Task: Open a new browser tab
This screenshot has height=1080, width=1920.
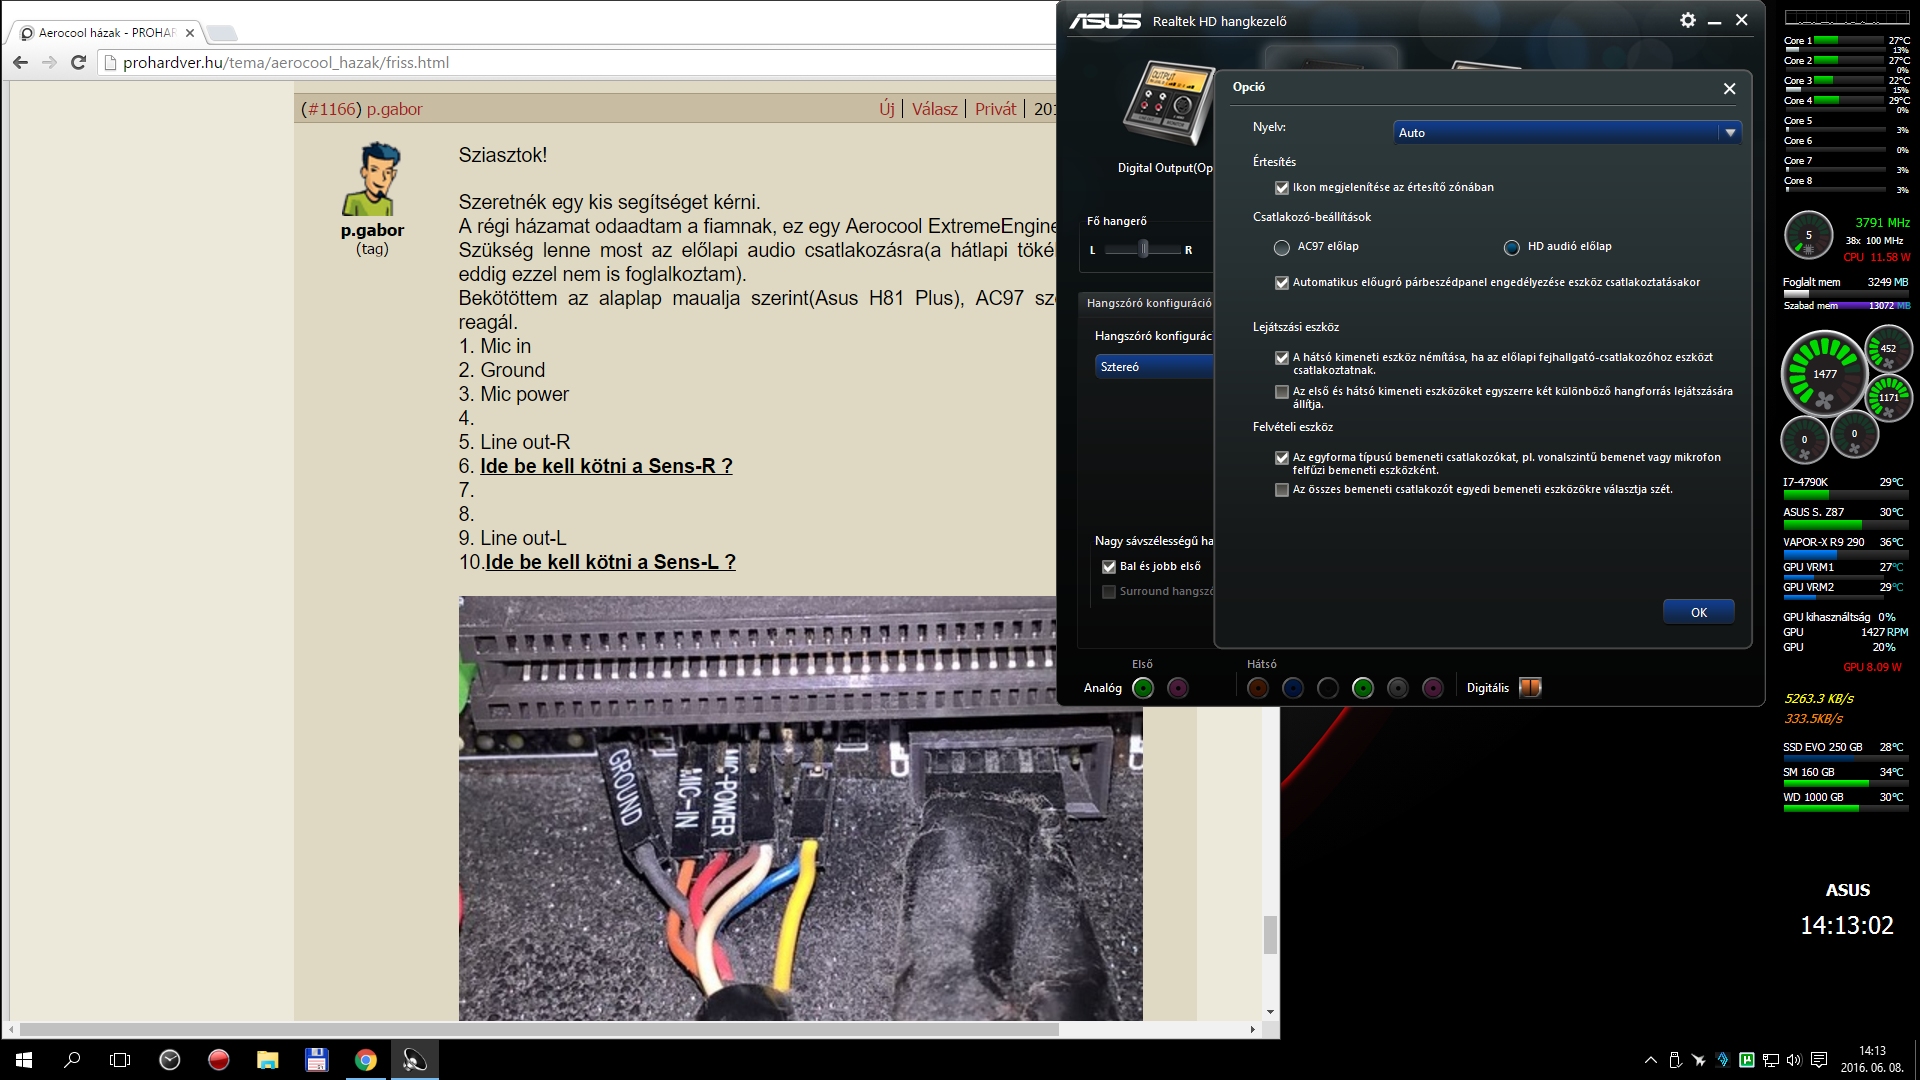Action: [221, 33]
